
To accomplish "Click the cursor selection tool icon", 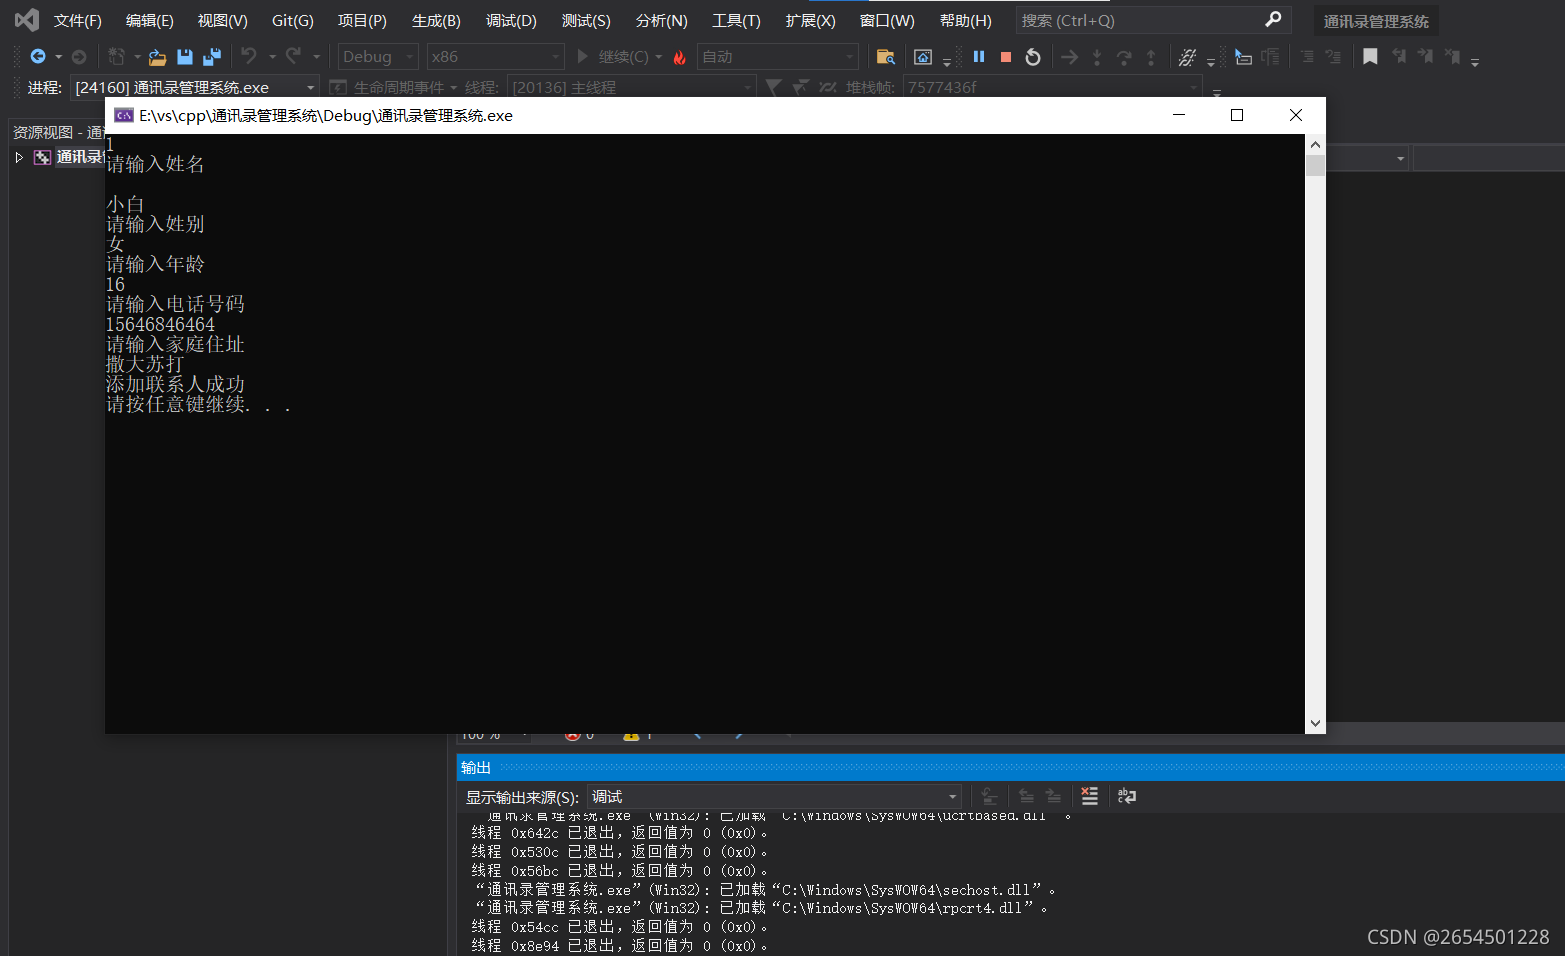I will [1243, 57].
